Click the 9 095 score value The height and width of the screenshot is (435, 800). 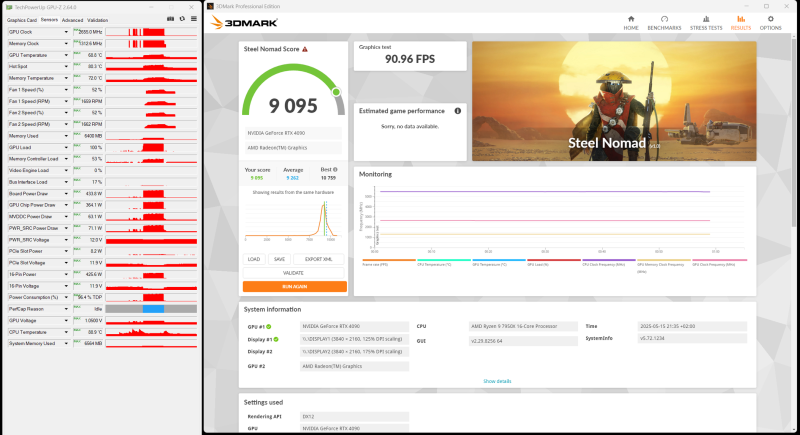pos(293,106)
